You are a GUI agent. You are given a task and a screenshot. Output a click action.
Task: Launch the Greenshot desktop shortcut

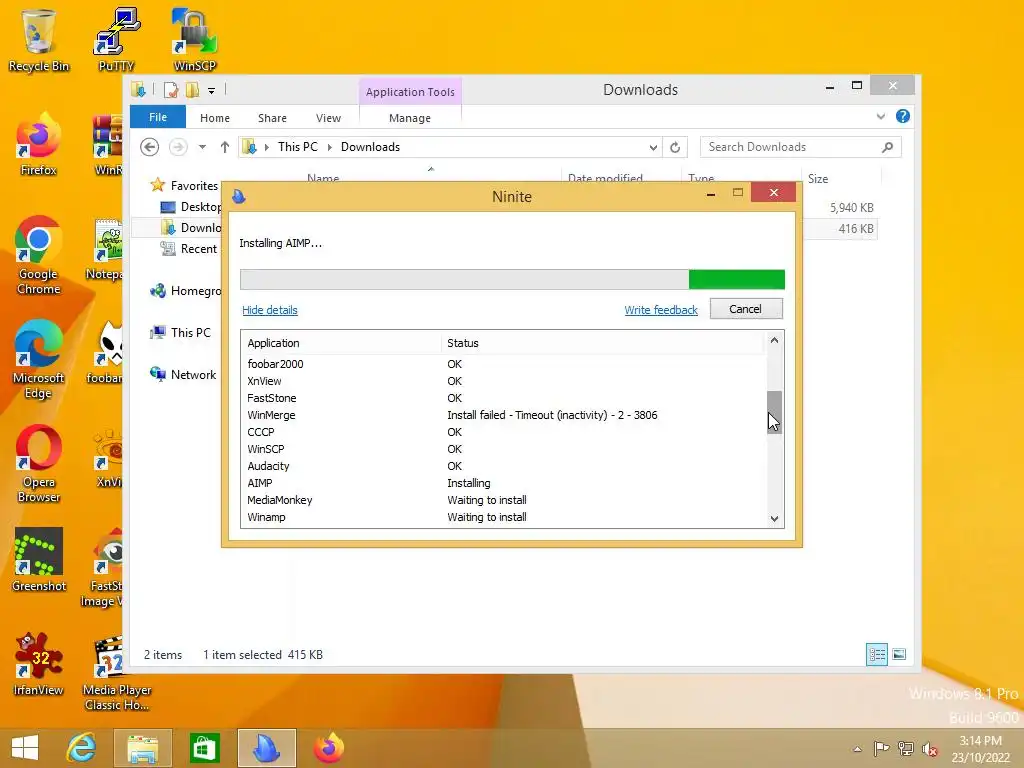tap(39, 560)
